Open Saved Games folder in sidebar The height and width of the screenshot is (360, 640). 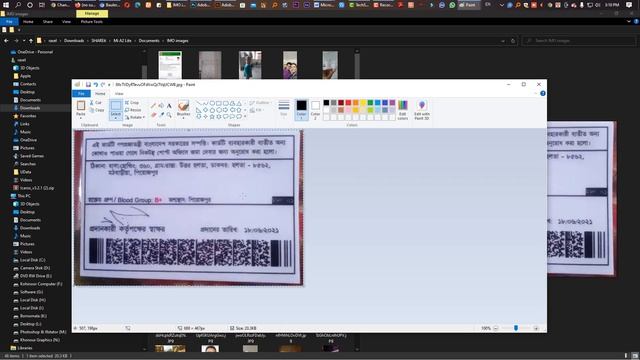pyautogui.click(x=32, y=156)
